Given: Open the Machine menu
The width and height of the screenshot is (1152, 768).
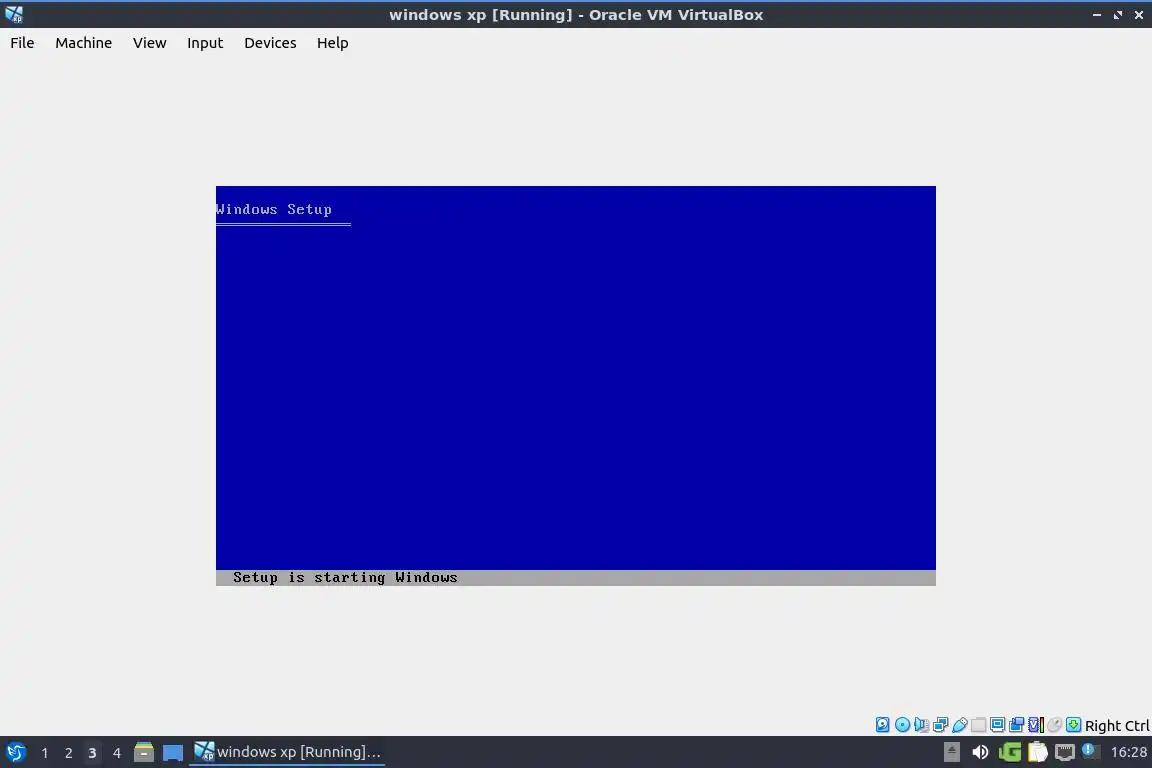Looking at the screenshot, I should click(84, 43).
